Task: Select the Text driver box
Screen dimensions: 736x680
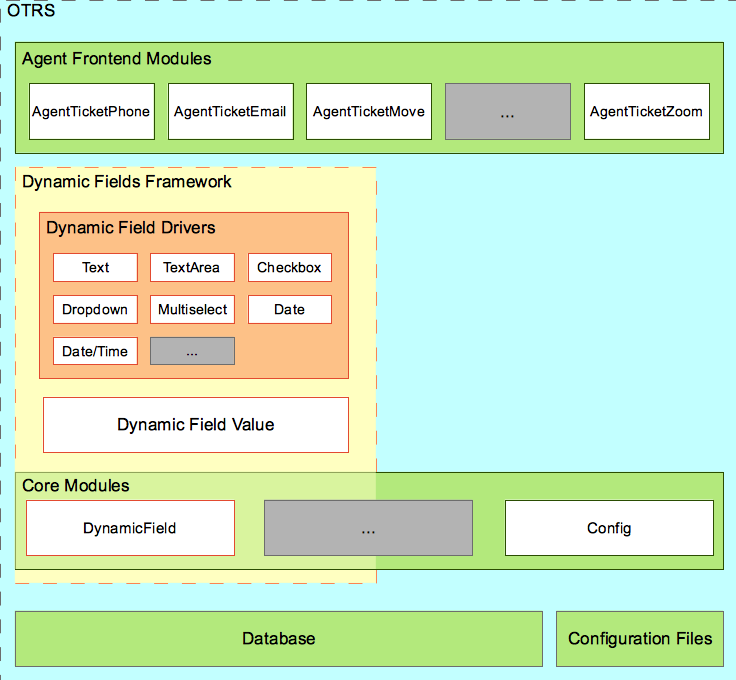Action: (x=95, y=267)
